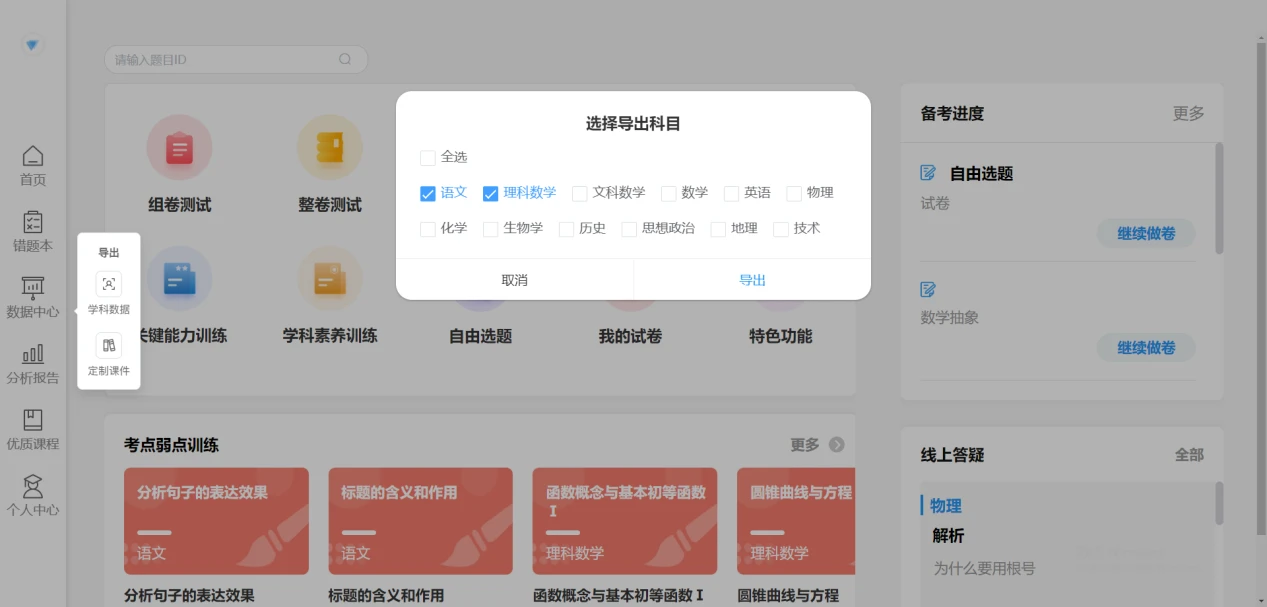Check the 数学 checkbox
1267x607 pixels.
[668, 193]
